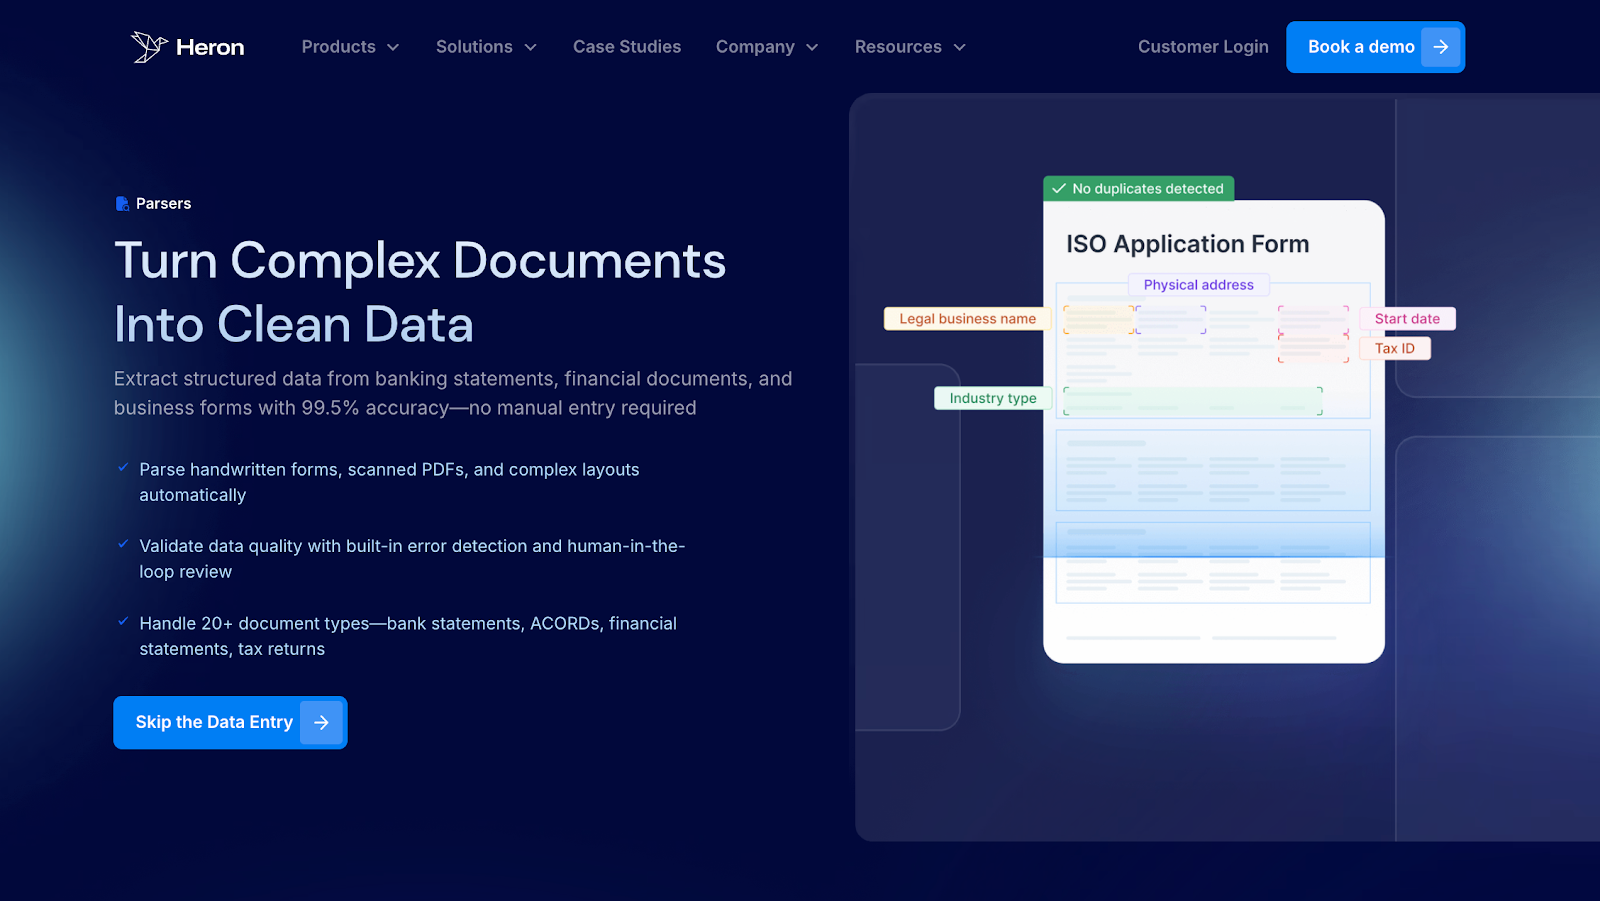Click the Legal business name tag

point(967,319)
